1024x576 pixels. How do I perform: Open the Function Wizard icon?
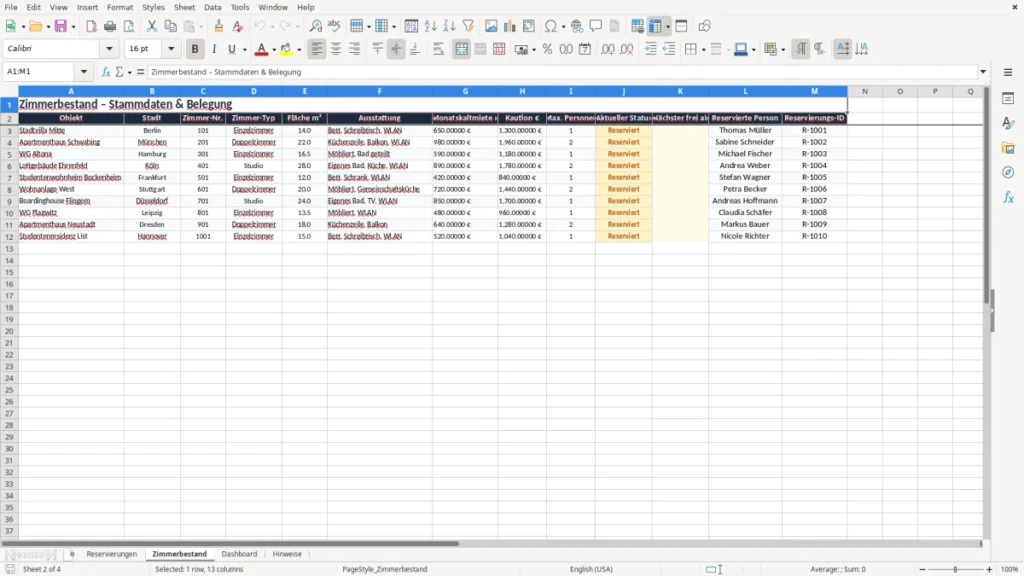[x=106, y=72]
